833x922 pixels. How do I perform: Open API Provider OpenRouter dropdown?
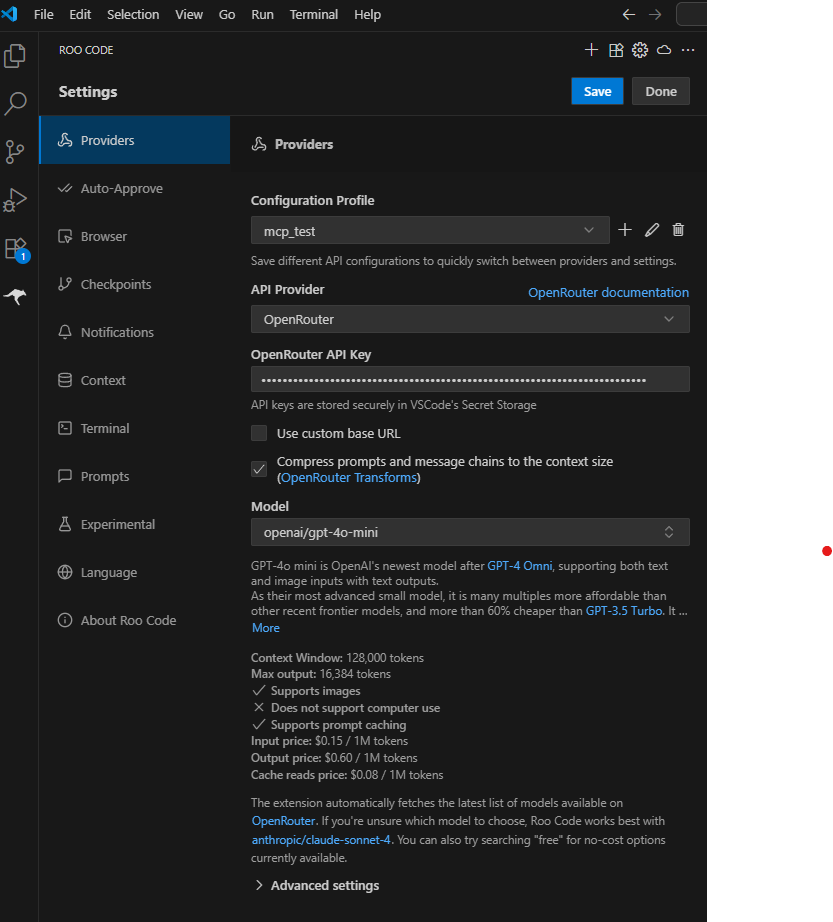470,319
